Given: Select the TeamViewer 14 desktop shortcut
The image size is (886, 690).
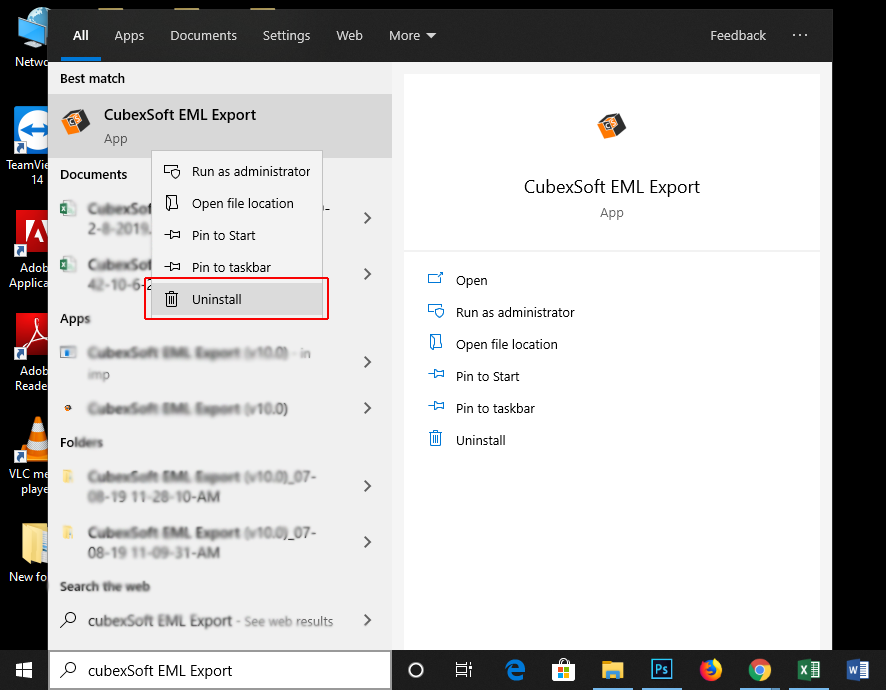Looking at the screenshot, I should point(27,146).
